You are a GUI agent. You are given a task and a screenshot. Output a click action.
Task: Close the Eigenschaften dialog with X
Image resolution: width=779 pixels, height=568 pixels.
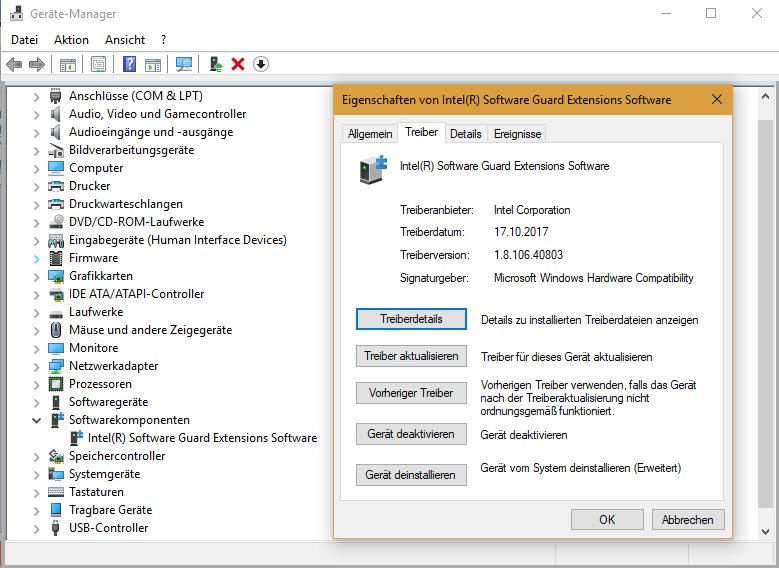717,99
